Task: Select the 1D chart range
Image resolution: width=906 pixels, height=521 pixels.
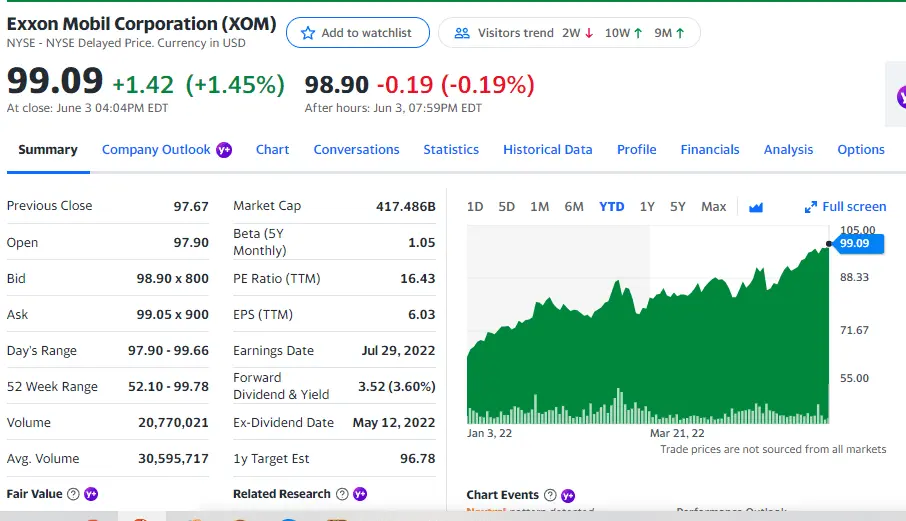Action: tap(475, 207)
